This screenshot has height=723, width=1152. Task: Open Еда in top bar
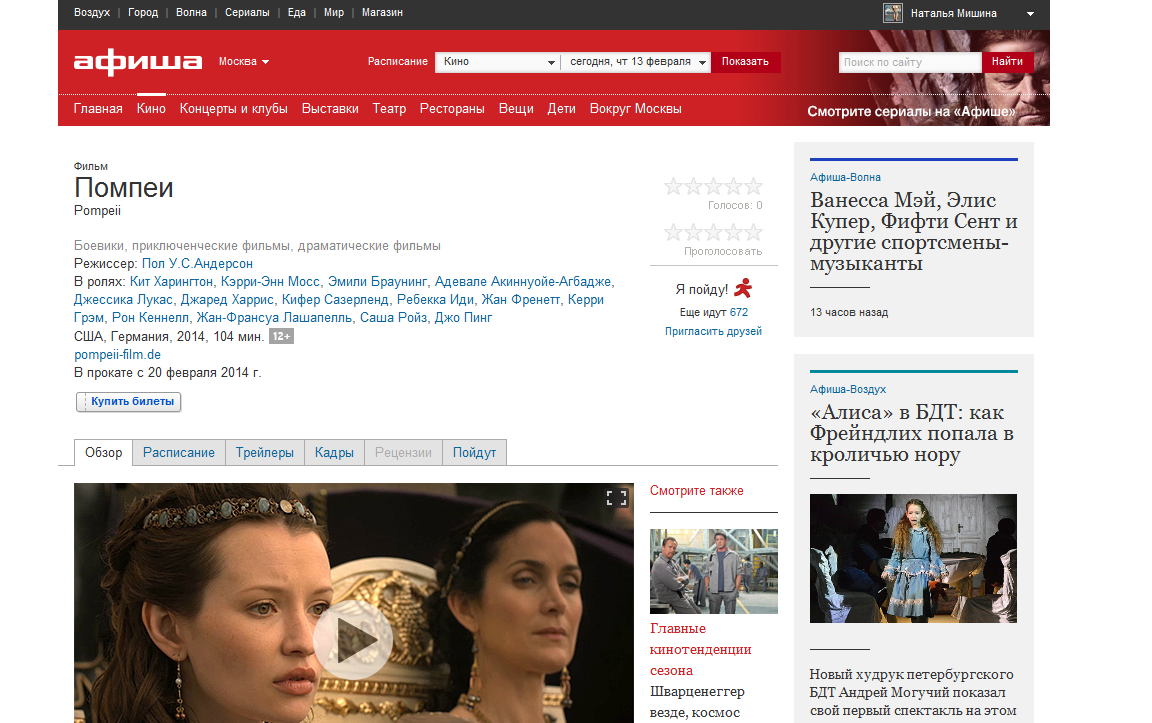297,12
